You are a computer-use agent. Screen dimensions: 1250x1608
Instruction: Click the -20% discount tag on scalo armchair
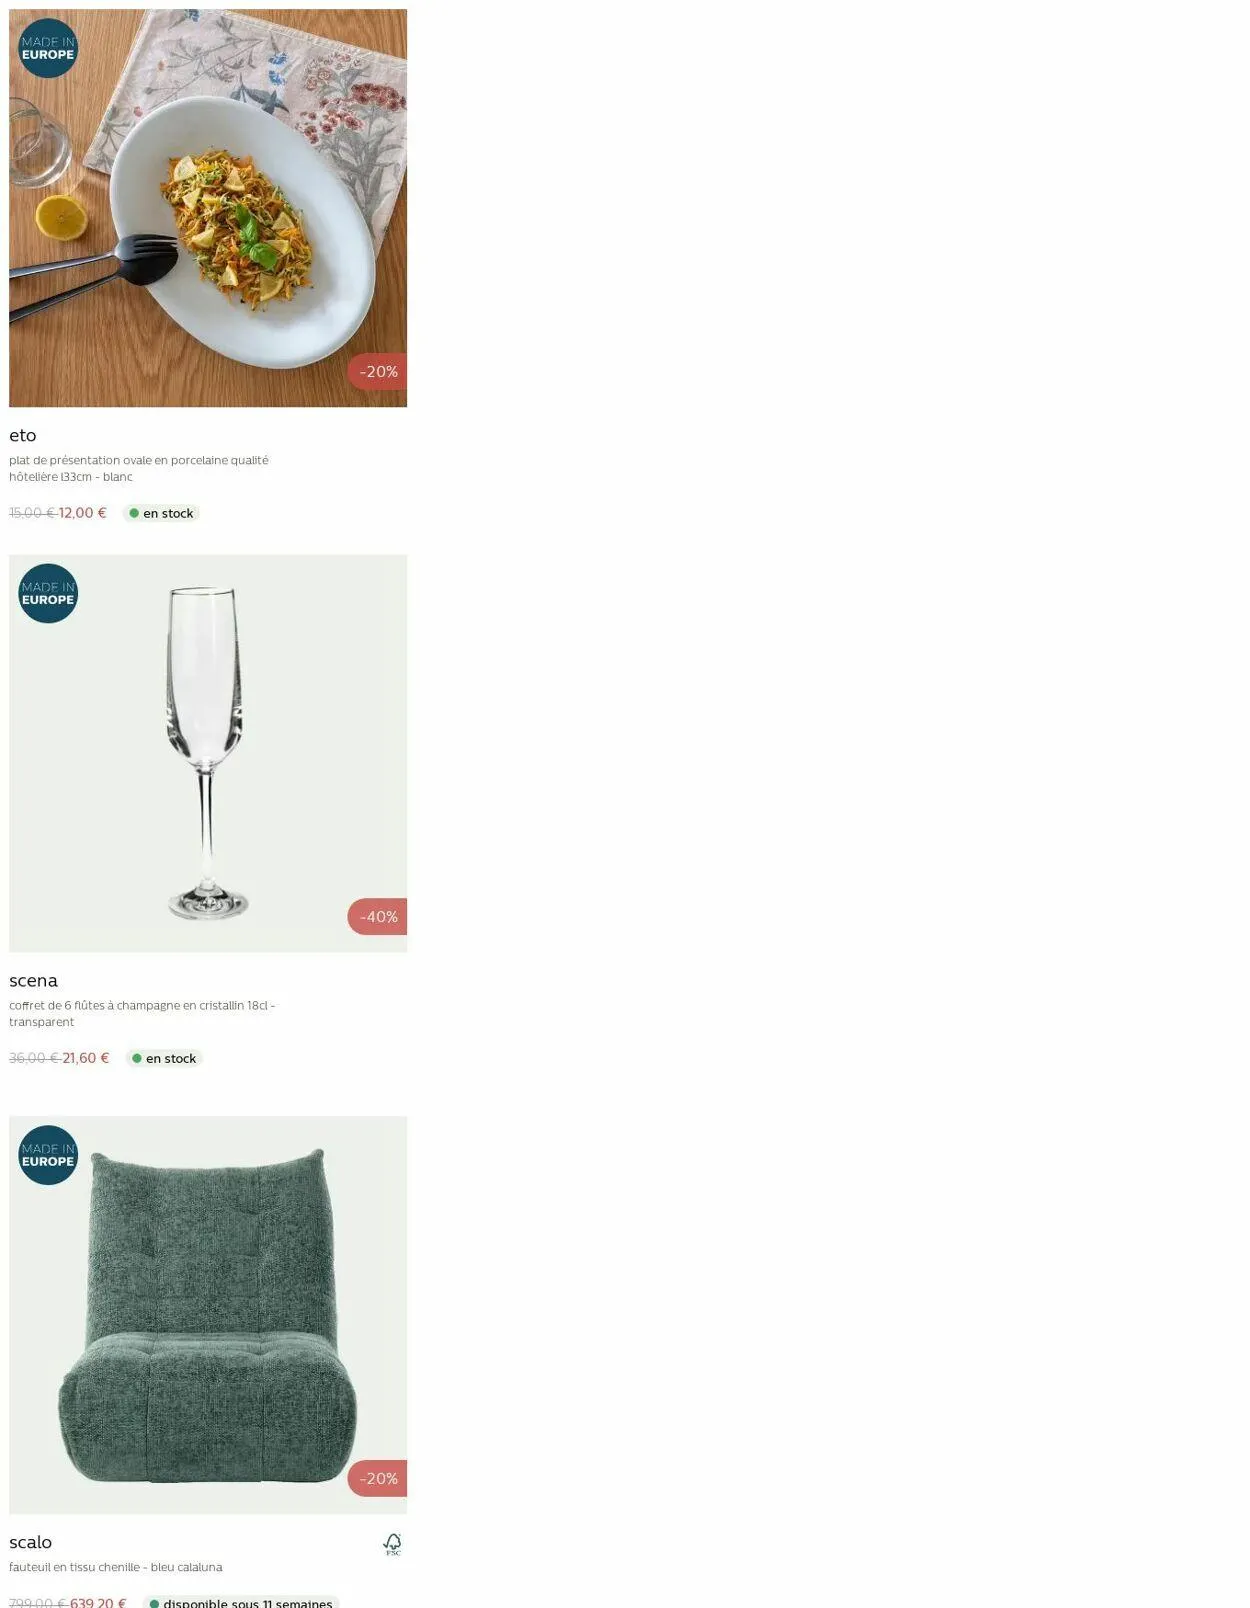378,1478
